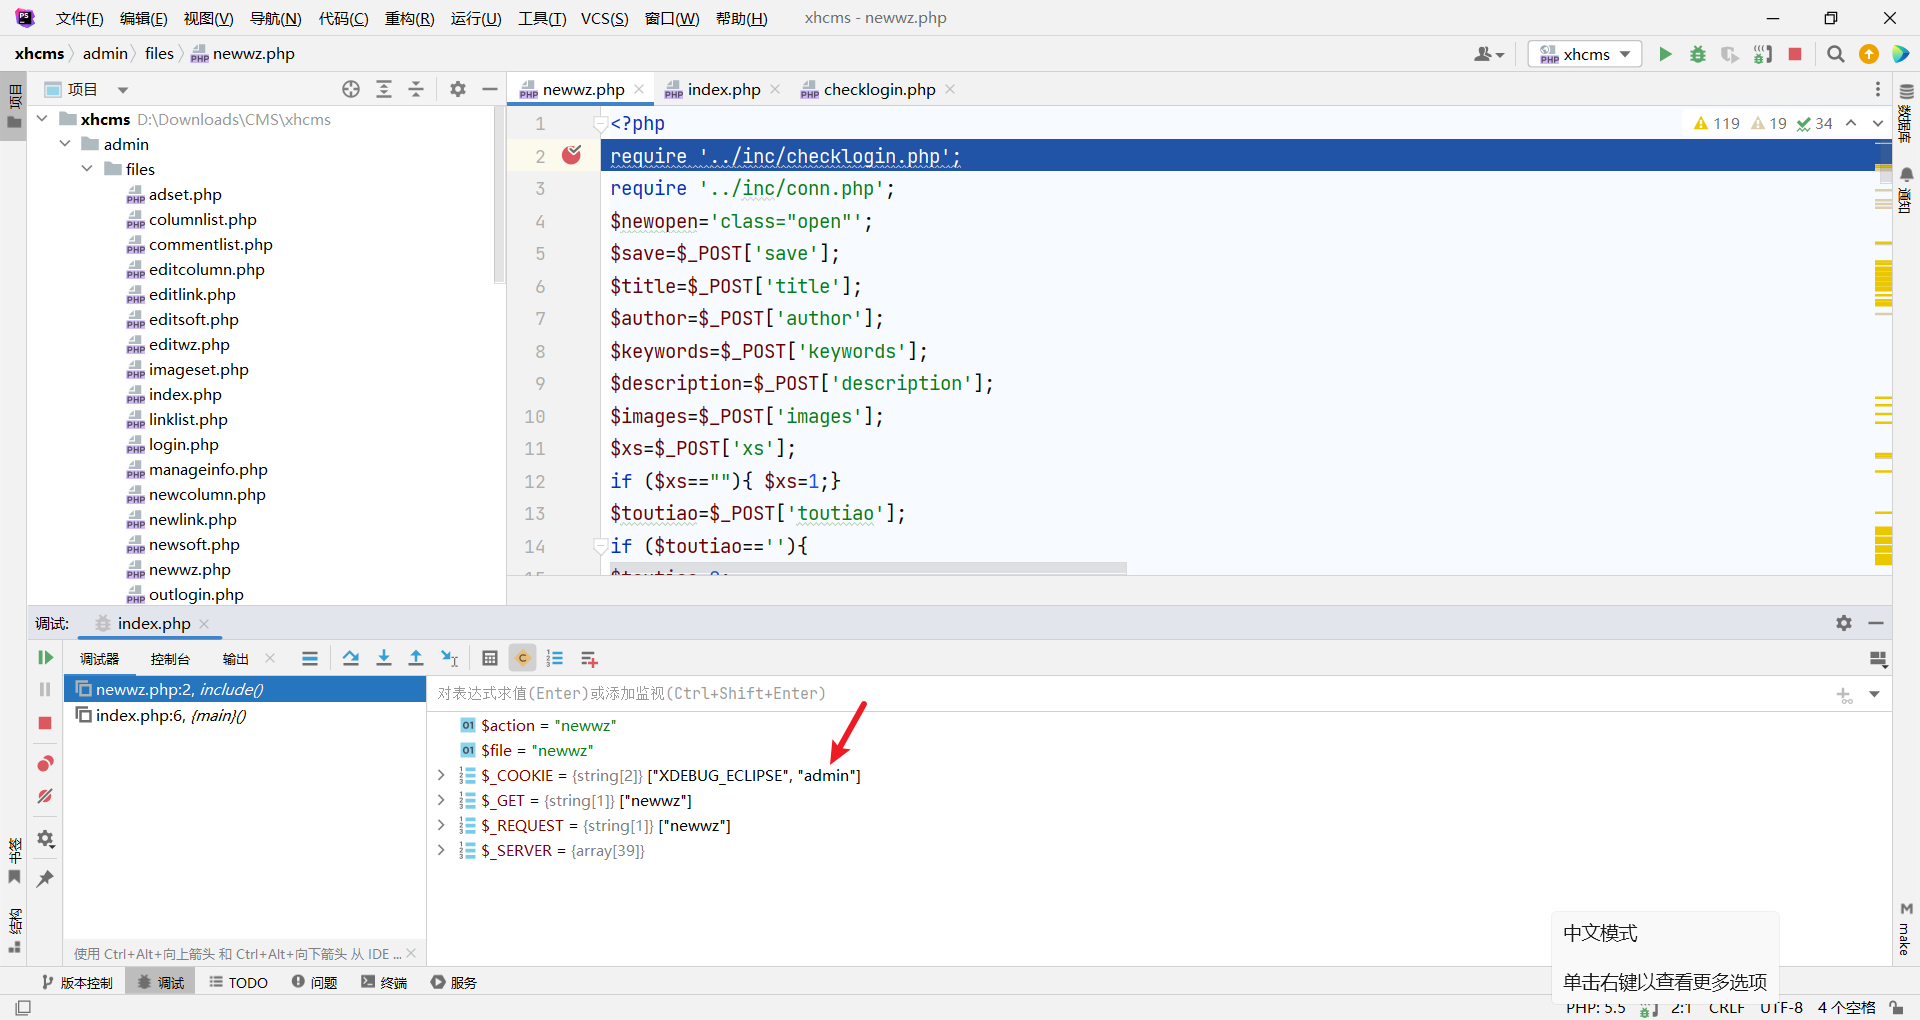Resume program in the debug panel
The height and width of the screenshot is (1020, 1920).
pos(45,657)
